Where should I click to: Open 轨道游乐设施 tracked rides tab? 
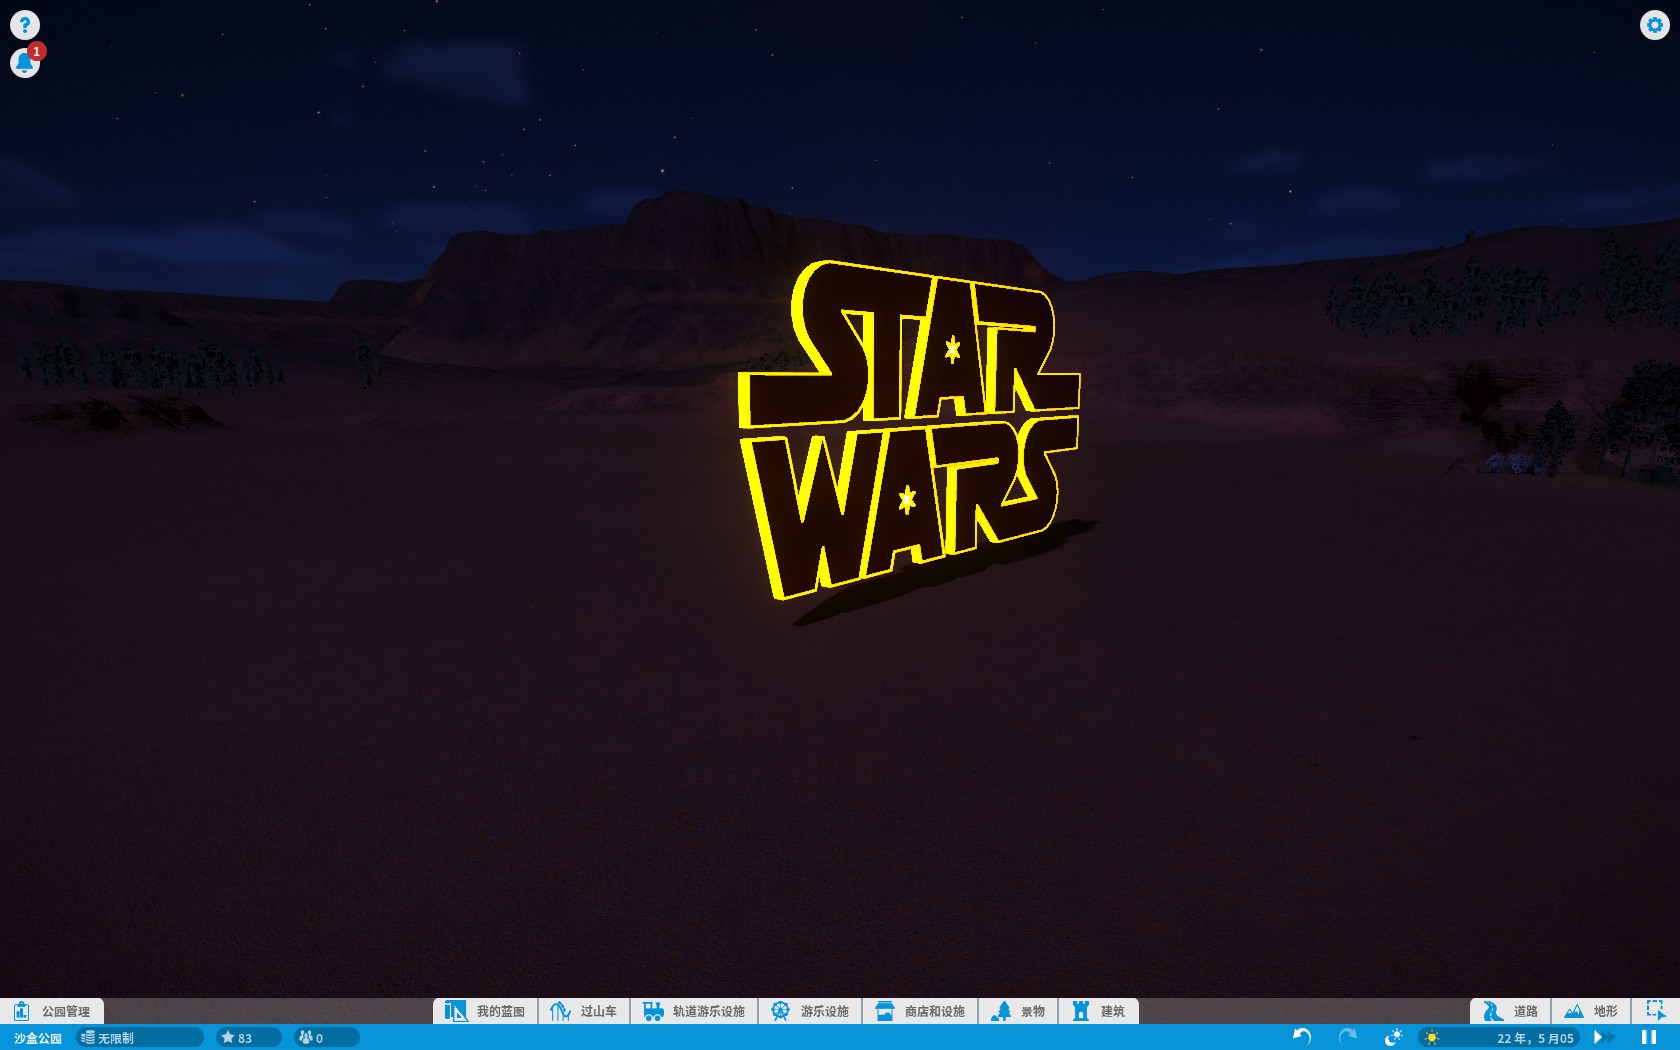click(694, 1011)
